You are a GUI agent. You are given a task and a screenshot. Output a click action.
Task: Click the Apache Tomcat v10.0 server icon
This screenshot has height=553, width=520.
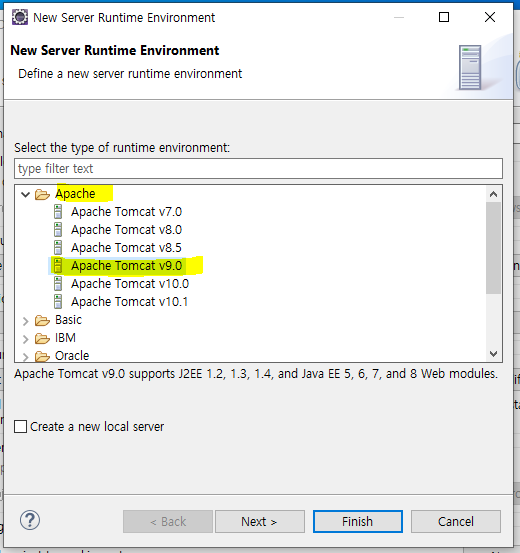pyautogui.click(x=58, y=284)
